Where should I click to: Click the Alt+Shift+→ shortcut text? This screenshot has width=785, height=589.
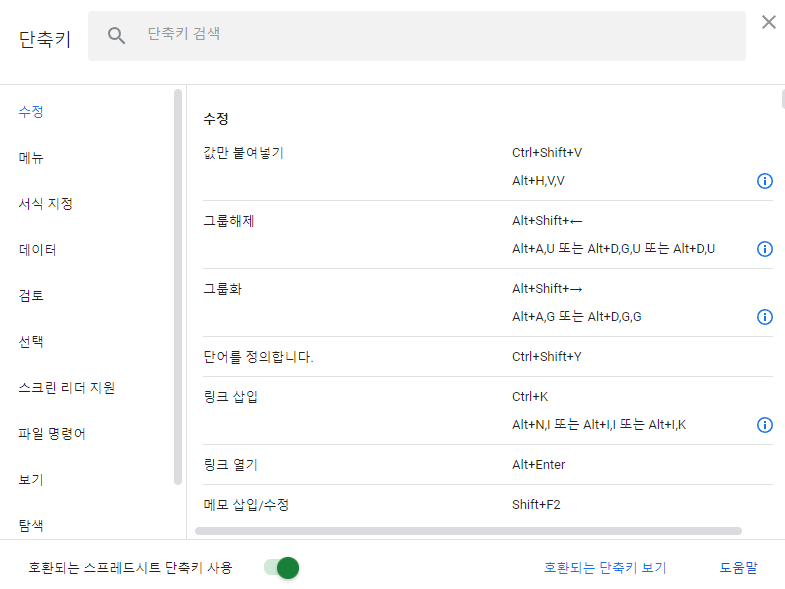[547, 289]
